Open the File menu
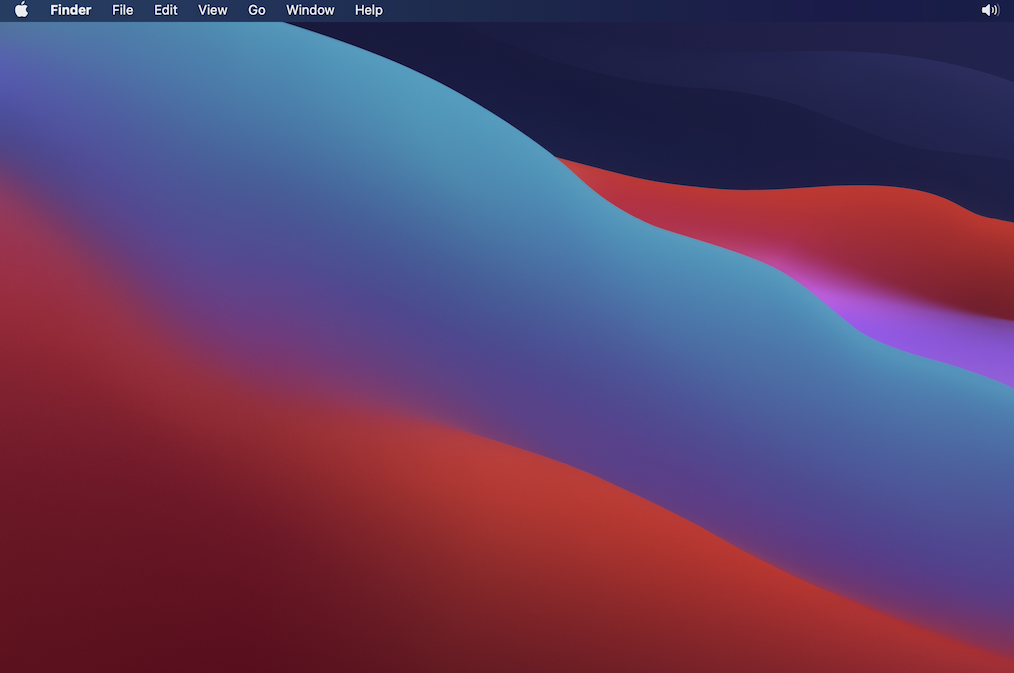This screenshot has width=1014, height=673. coord(122,10)
